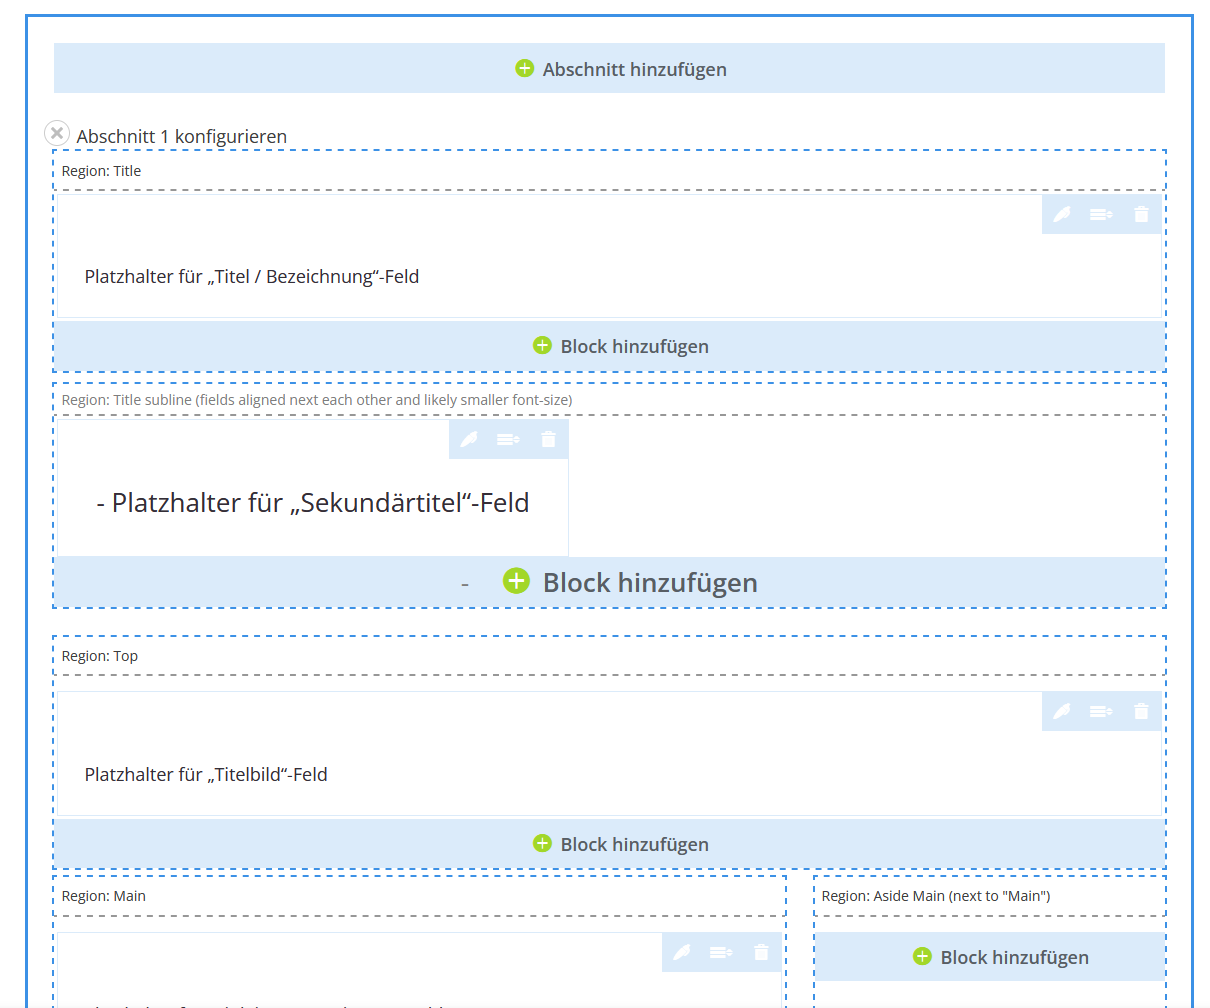
Task: Edit the Sekundärtitel block with the pencil icon
Action: 470,439
